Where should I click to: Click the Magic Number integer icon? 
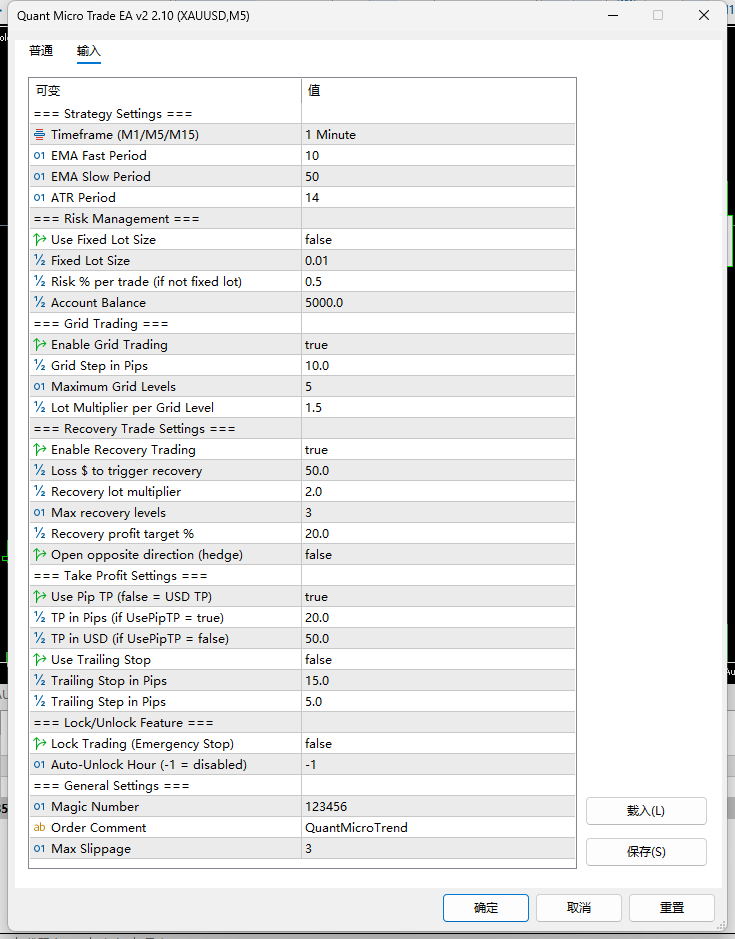tap(40, 807)
